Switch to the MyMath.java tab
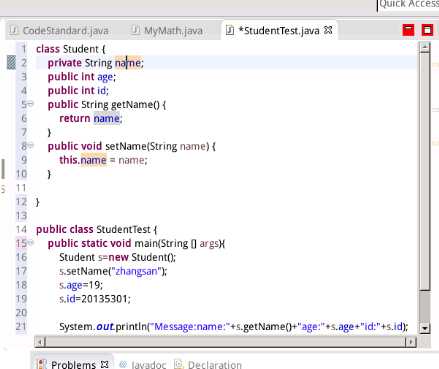Image resolution: width=439 pixels, height=369 pixels. coord(167,31)
